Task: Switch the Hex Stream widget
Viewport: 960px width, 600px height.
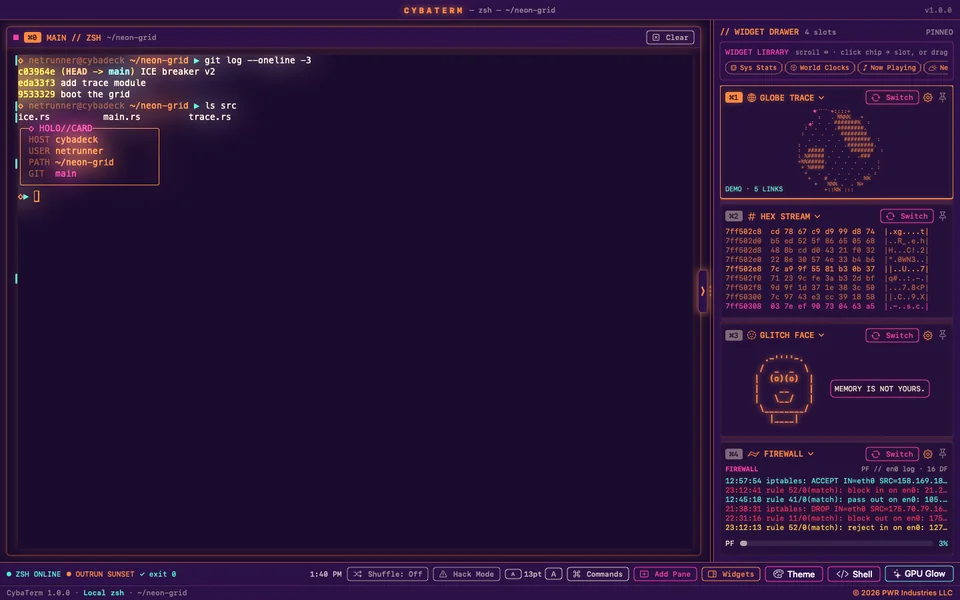Action: [907, 216]
